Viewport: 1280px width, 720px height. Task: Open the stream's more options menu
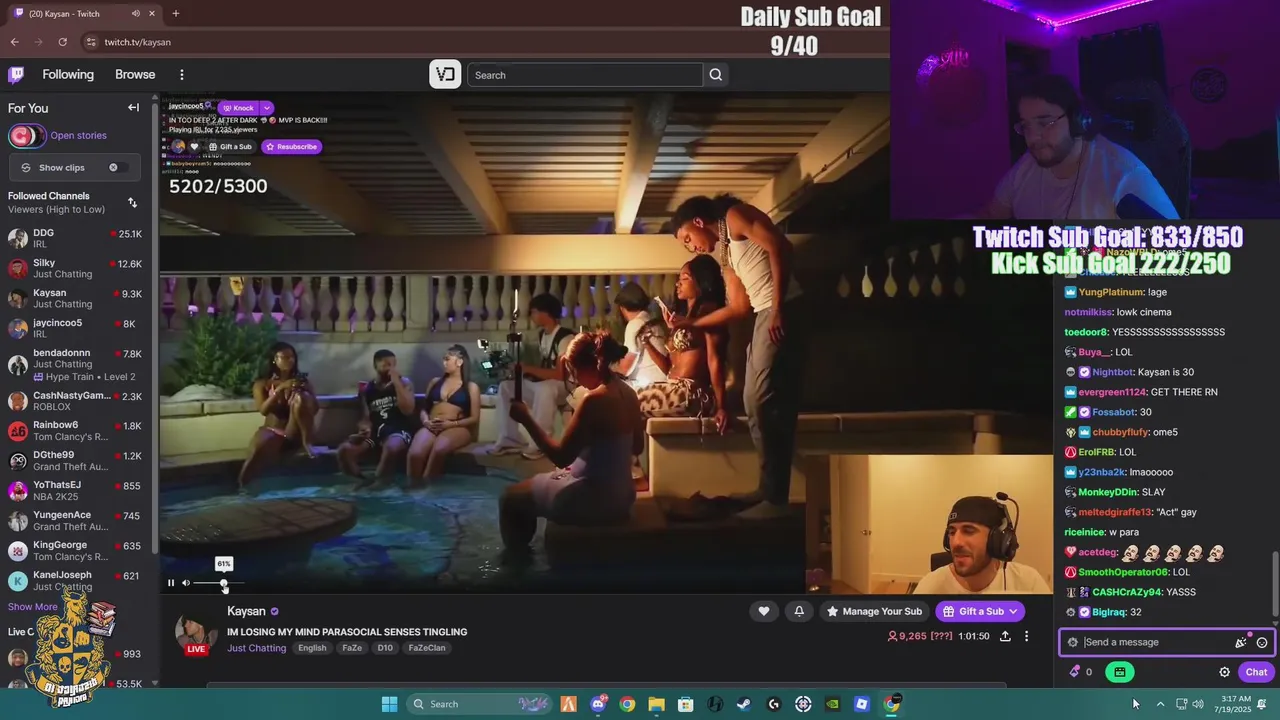[x=1026, y=636]
